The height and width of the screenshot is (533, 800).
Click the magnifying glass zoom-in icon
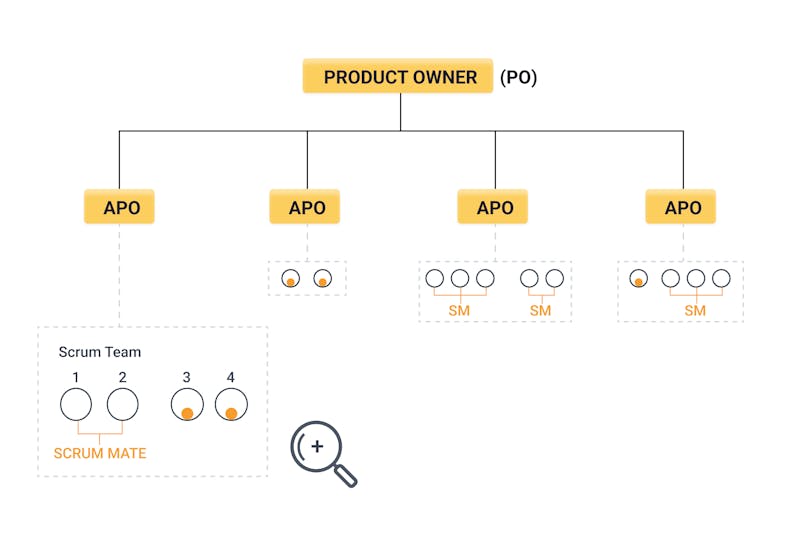[322, 453]
